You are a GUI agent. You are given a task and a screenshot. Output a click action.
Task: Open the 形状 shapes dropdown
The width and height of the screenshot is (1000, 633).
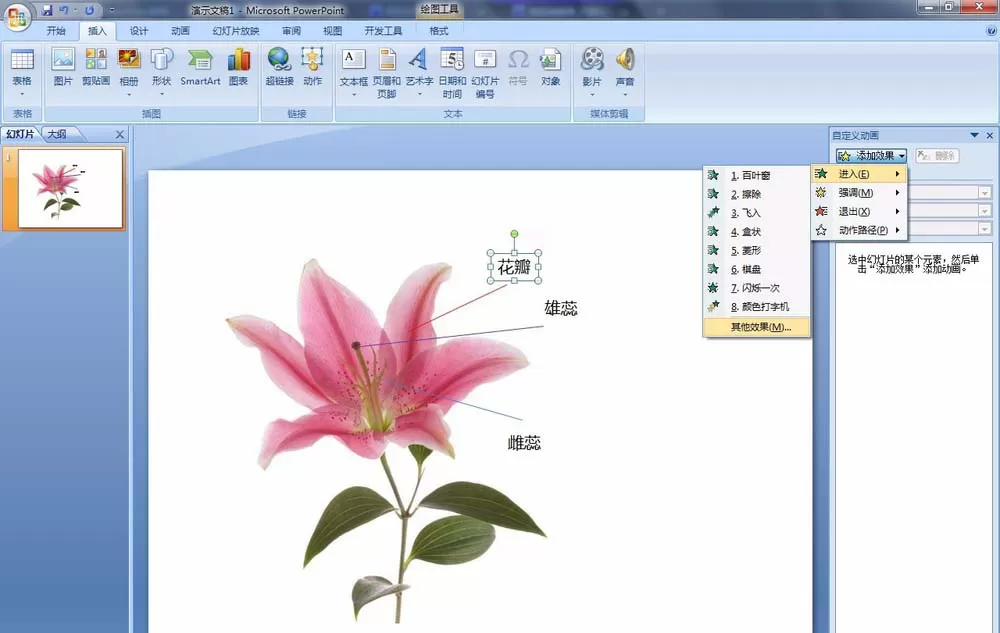point(161,71)
